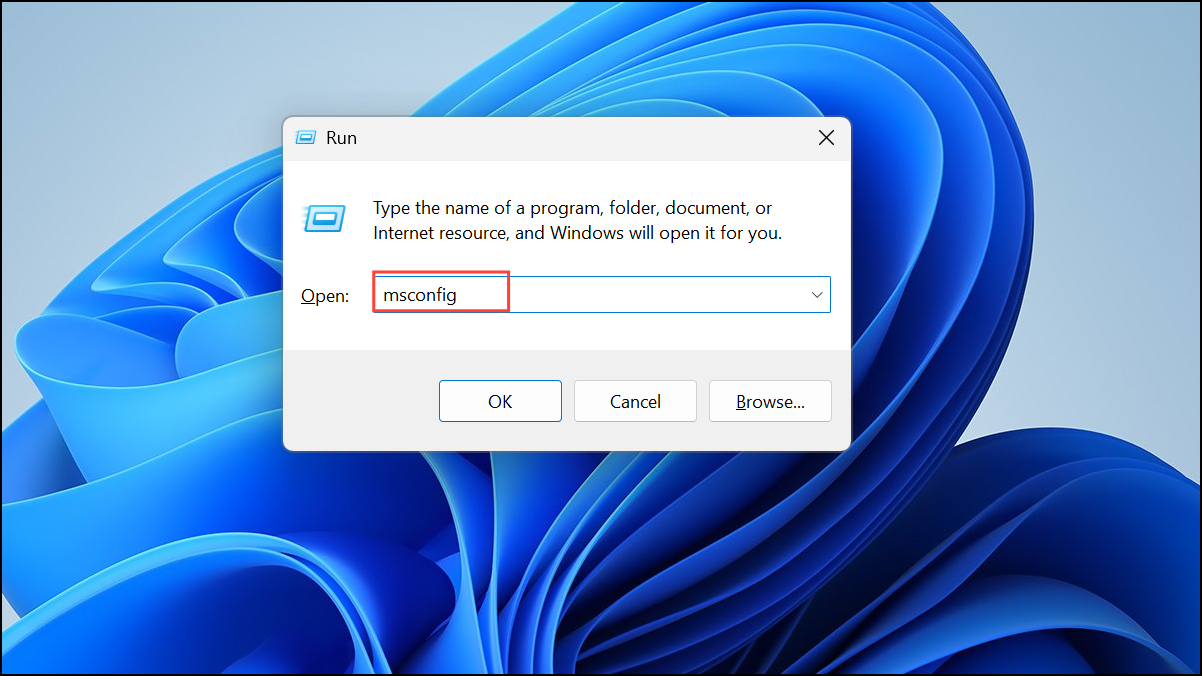This screenshot has width=1202, height=676.
Task: Click the Open label next to the field
Action: coord(324,295)
